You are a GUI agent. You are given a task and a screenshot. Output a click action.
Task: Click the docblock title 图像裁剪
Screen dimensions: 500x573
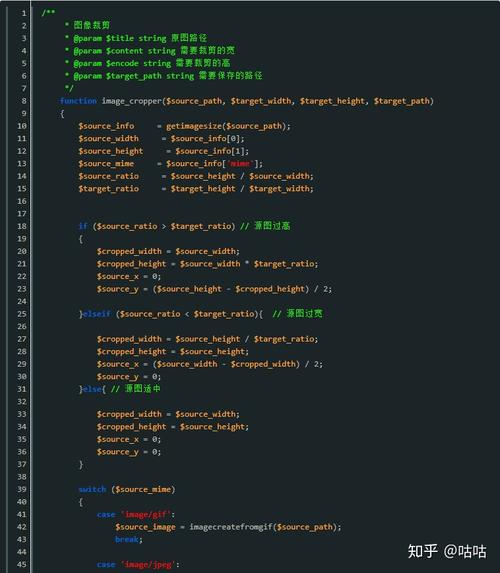click(92, 25)
